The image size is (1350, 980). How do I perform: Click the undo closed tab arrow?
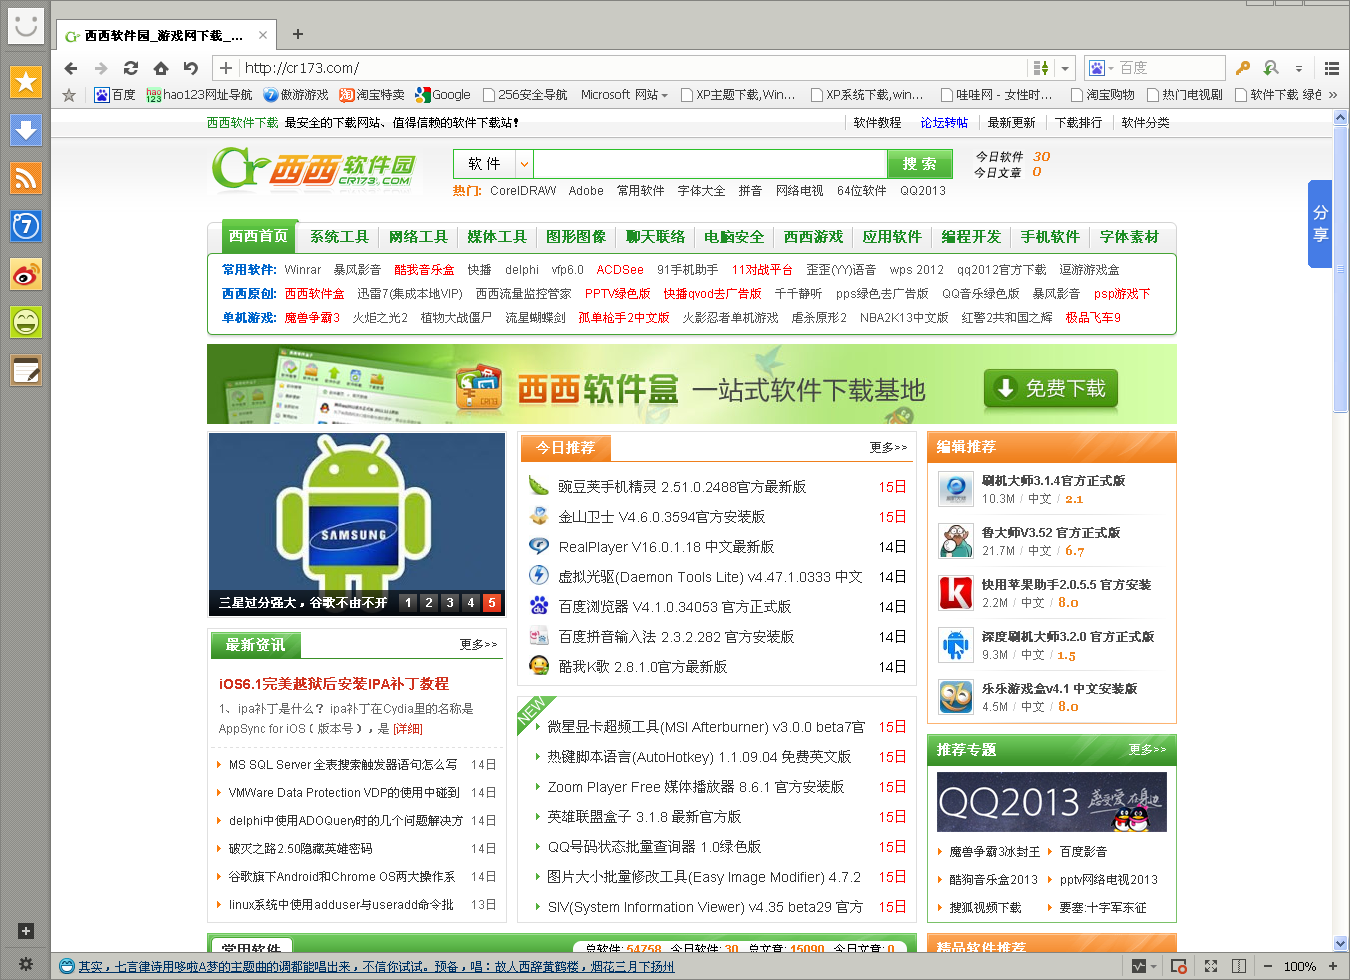190,68
